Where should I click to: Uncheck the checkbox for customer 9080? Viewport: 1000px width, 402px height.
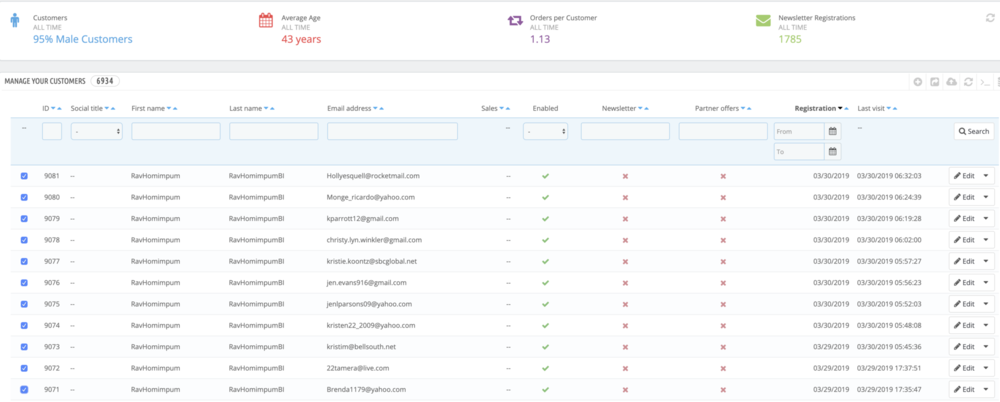point(24,197)
